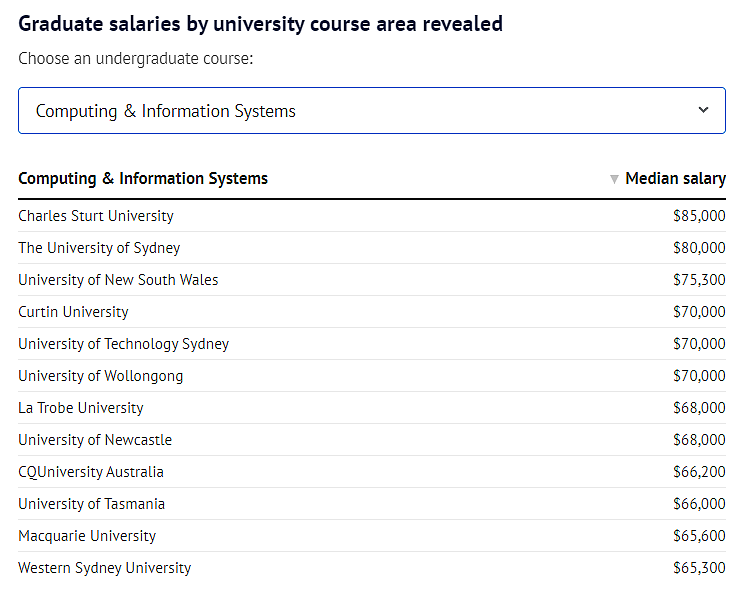
Task: Click the dropdown chevron arrow
Action: coord(703,110)
